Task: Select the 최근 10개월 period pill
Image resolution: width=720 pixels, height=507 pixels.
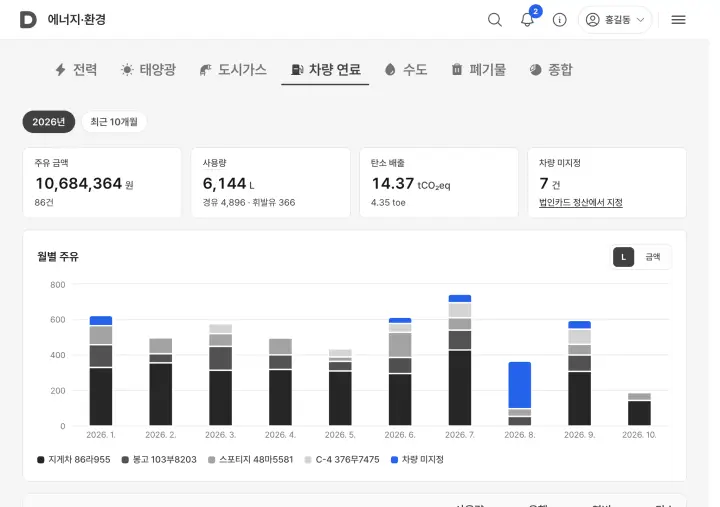Action: click(114, 122)
